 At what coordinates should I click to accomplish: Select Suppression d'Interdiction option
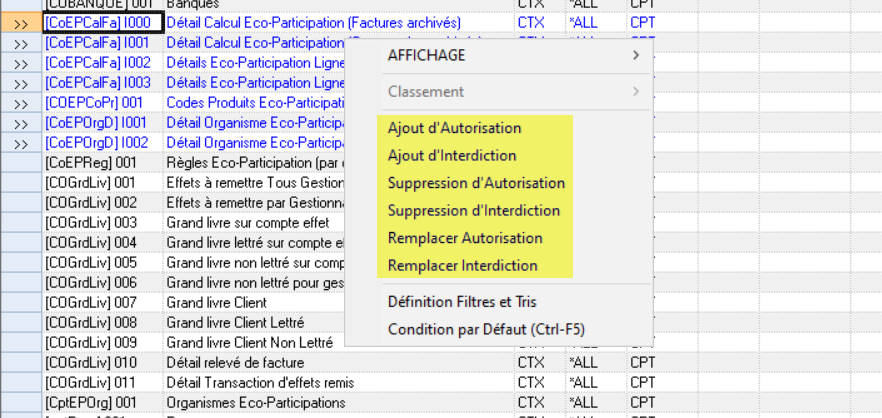pos(473,211)
